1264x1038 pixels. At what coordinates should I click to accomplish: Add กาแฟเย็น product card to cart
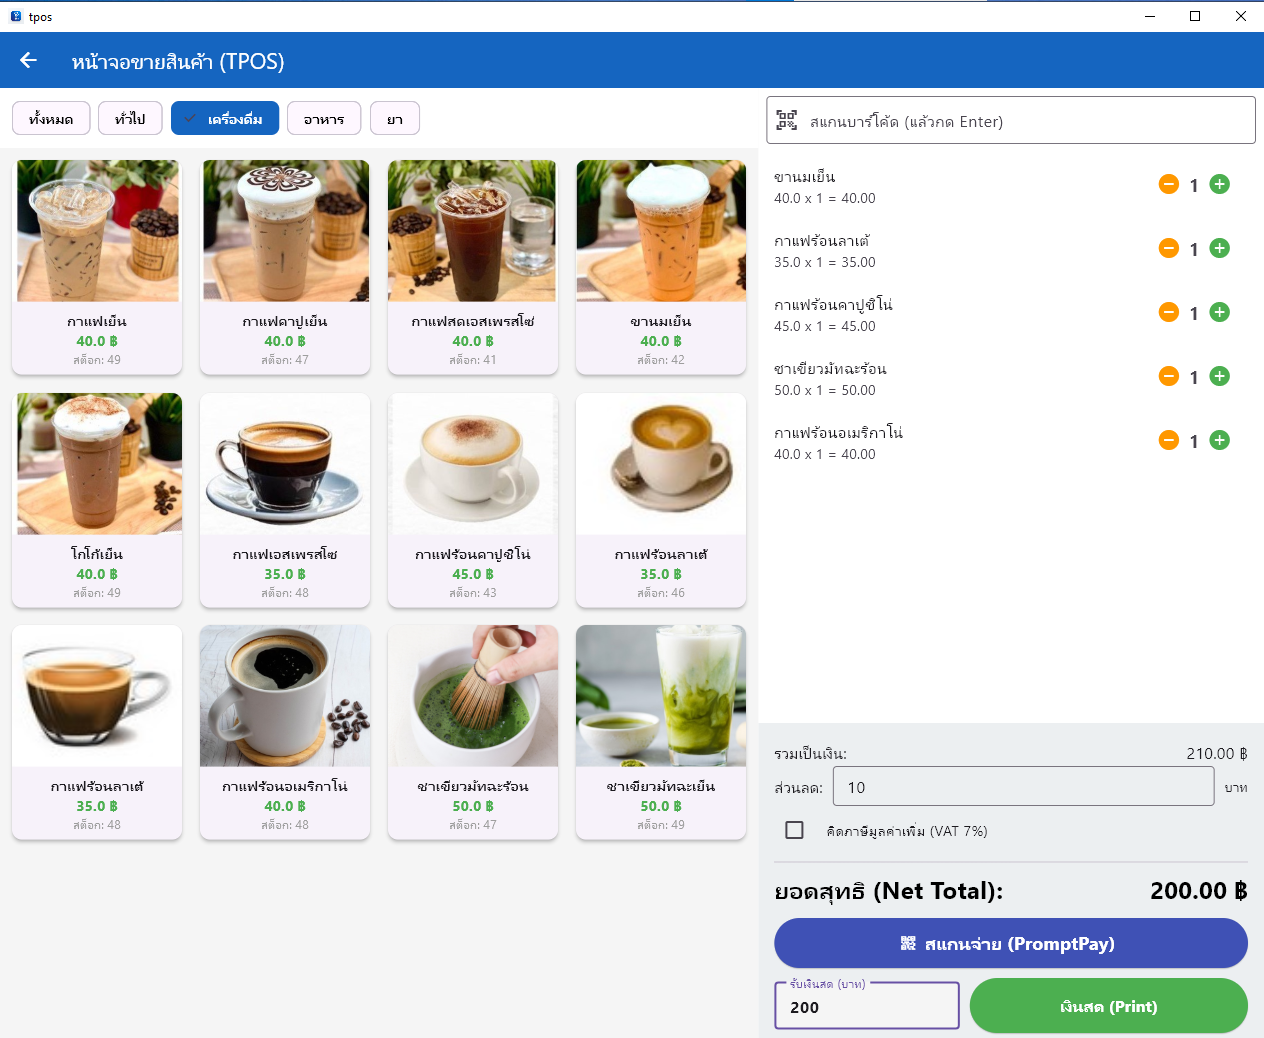pyautogui.click(x=97, y=267)
